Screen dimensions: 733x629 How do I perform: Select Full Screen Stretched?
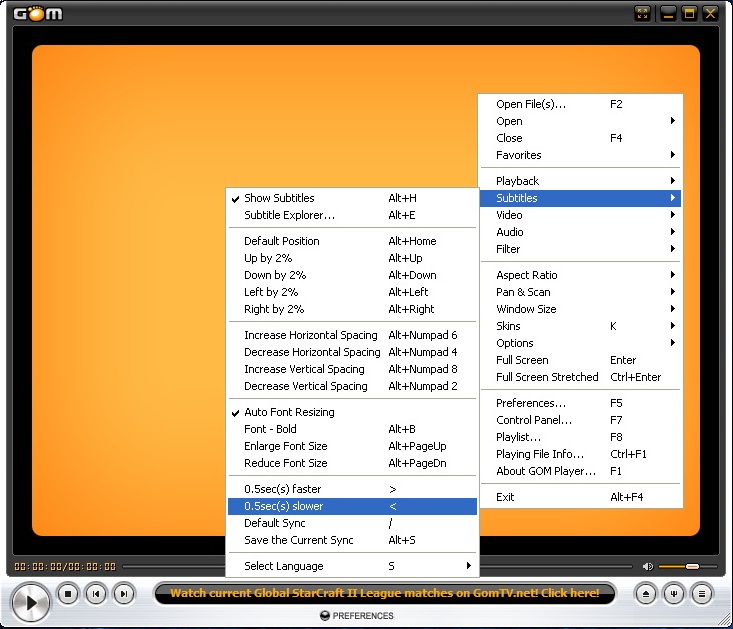(580, 377)
